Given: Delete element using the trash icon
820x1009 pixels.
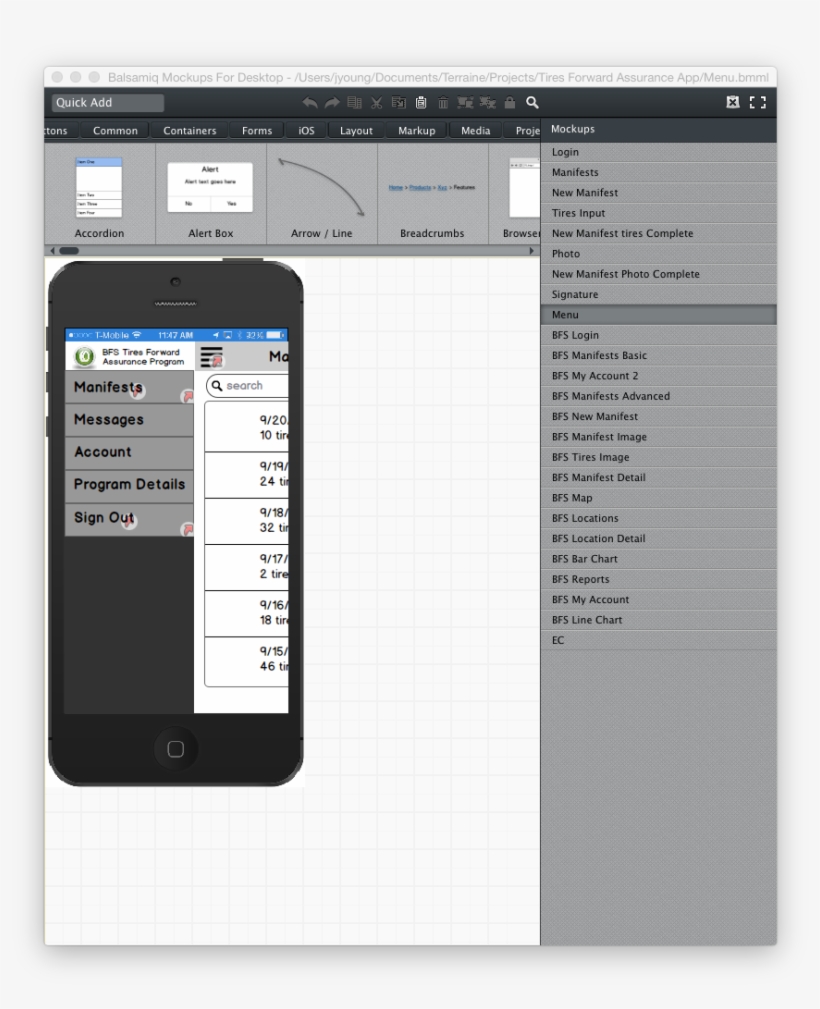Looking at the screenshot, I should point(441,102).
